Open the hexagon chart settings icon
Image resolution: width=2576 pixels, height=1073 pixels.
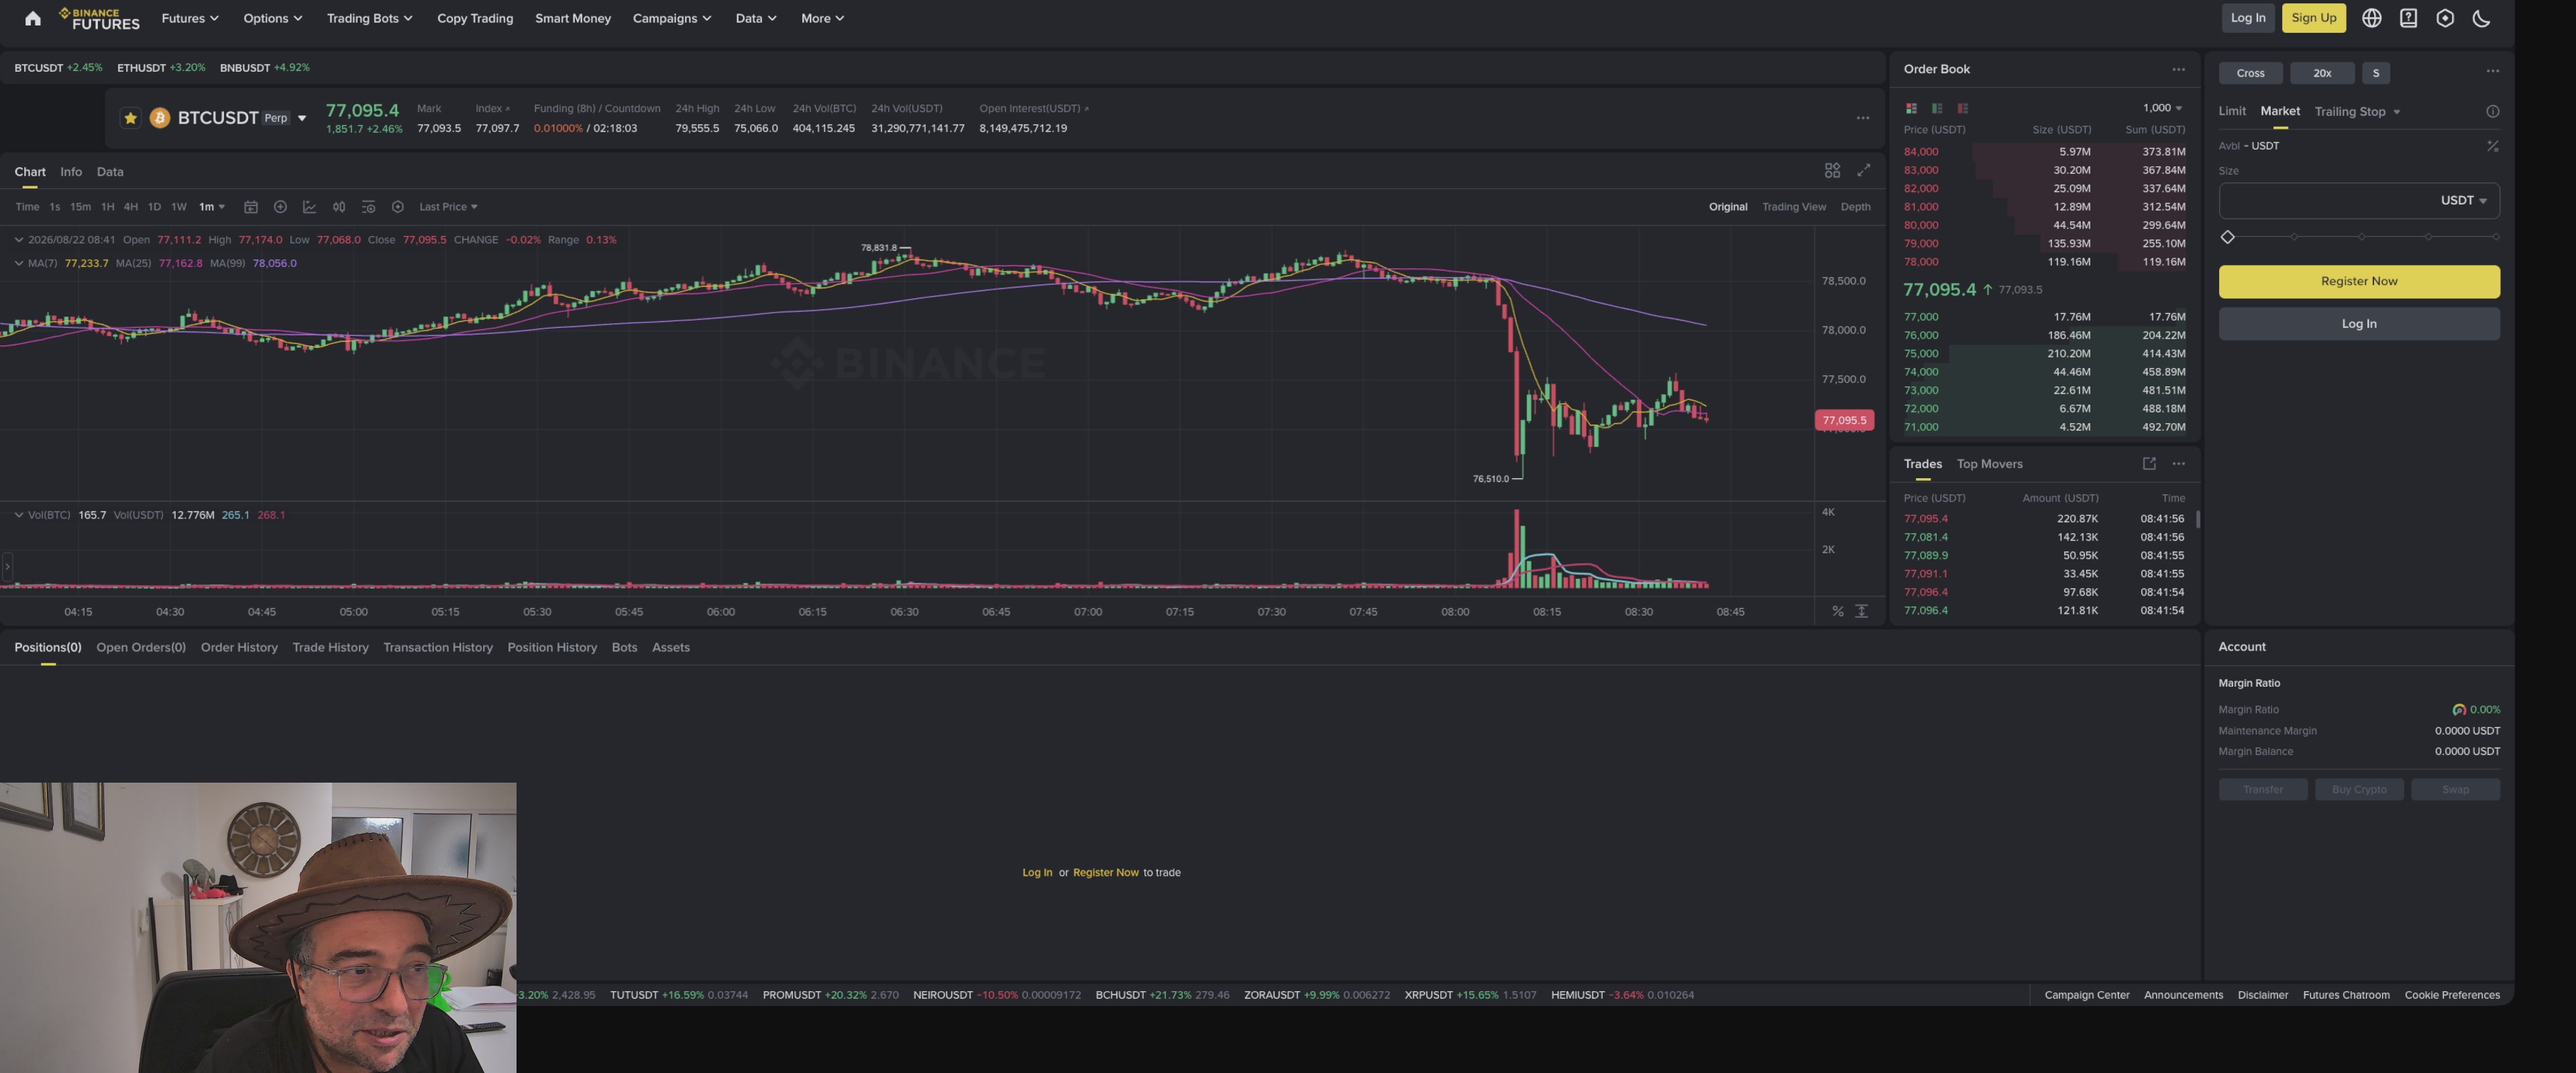[x=398, y=207]
